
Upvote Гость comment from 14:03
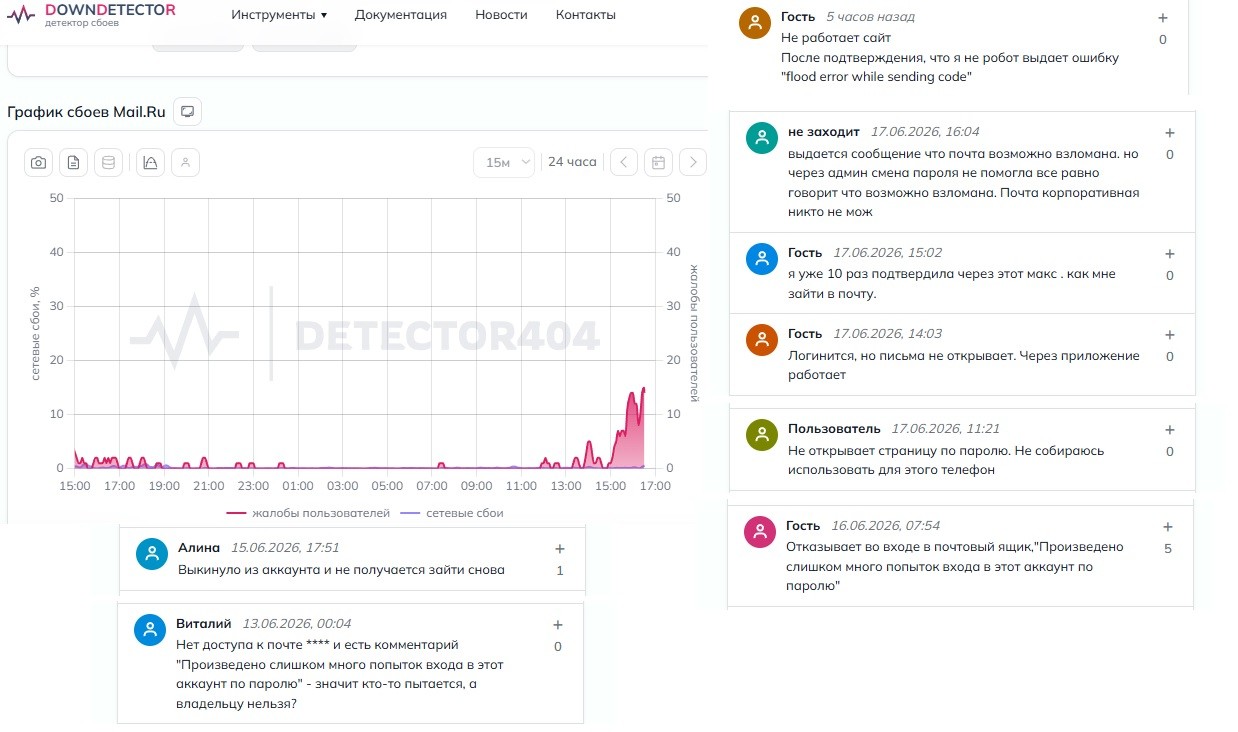click(1169, 335)
